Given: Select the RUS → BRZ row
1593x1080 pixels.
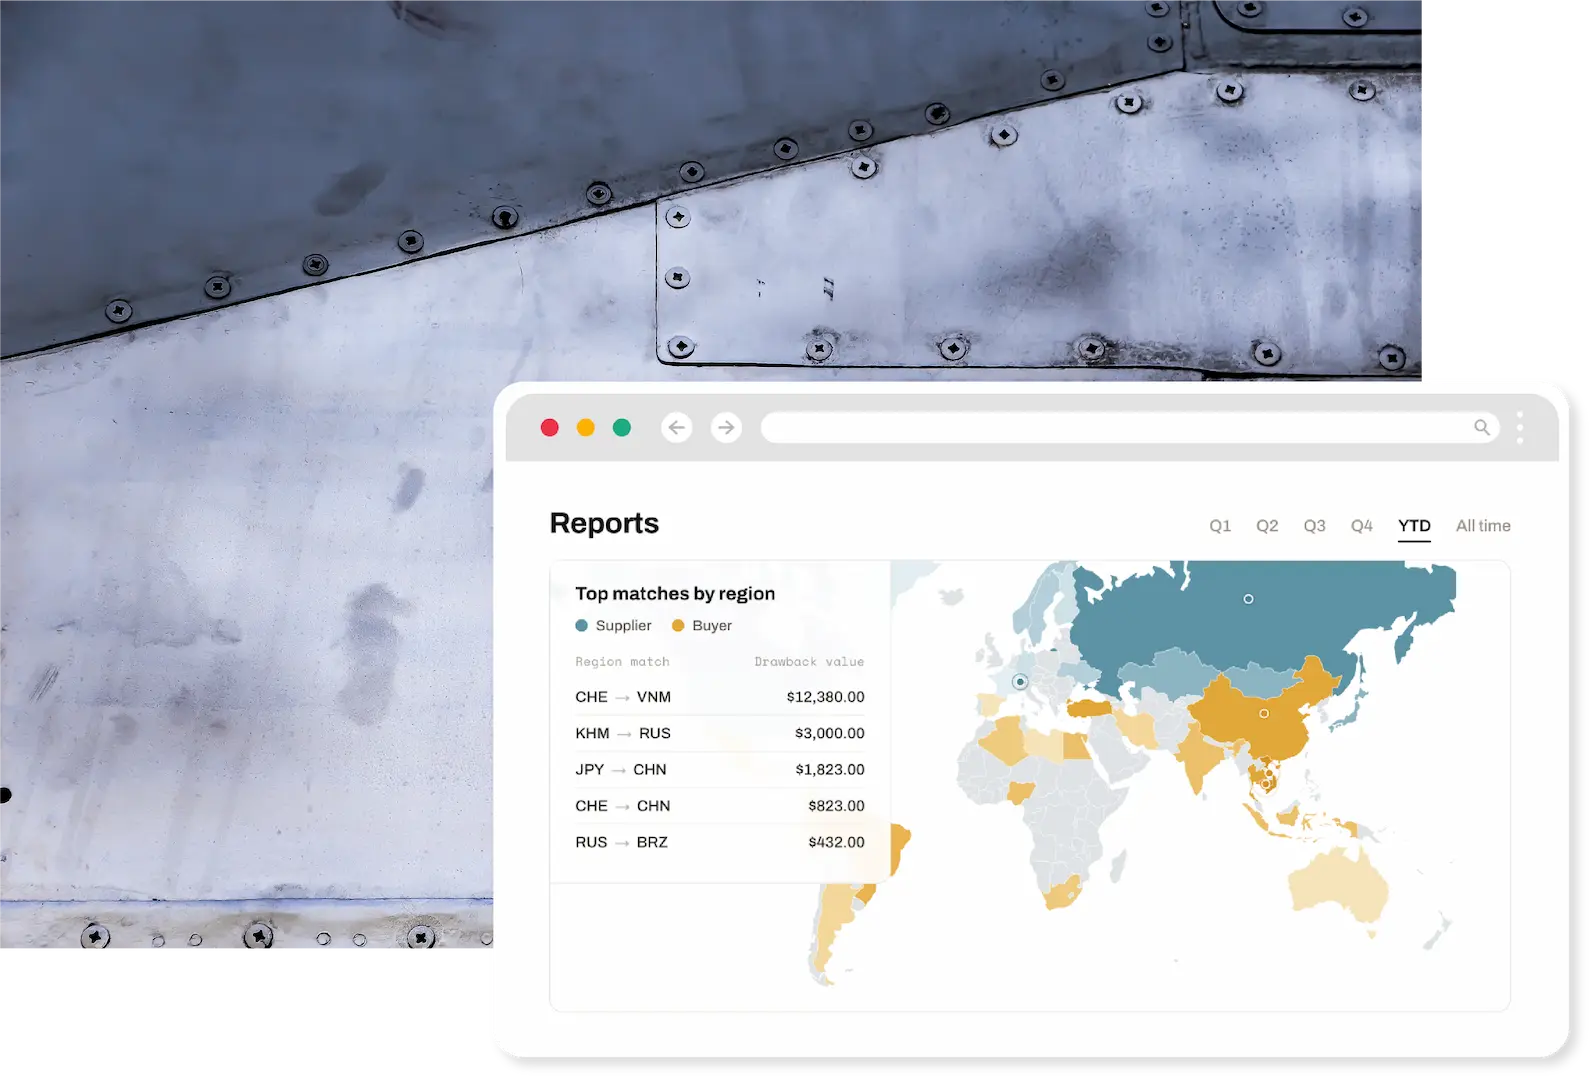Looking at the screenshot, I should pyautogui.click(x=720, y=842).
